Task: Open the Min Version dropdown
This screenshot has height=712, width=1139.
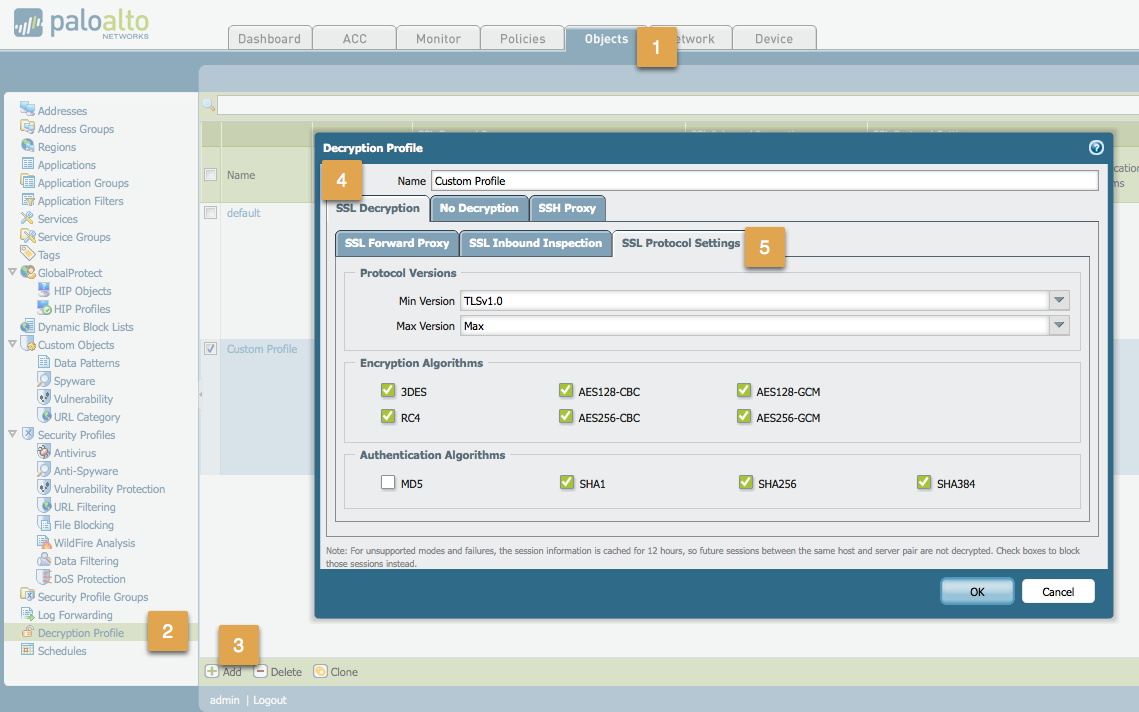Action: (x=1059, y=301)
